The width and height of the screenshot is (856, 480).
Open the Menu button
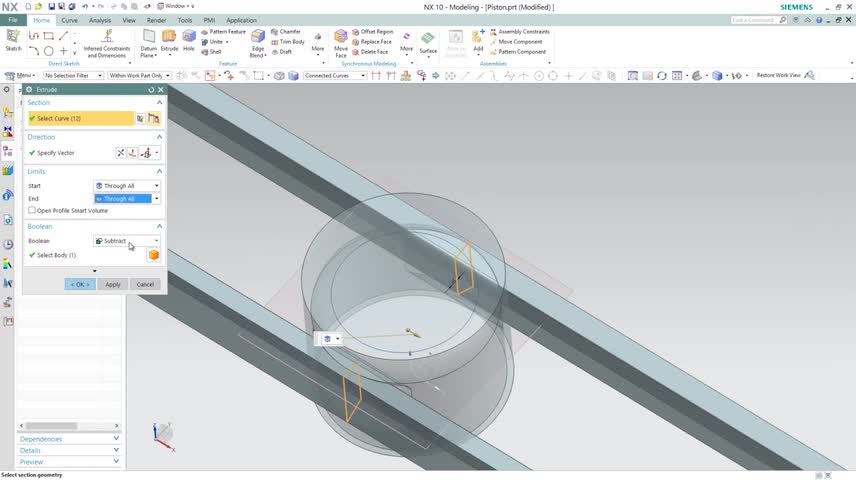[20, 75]
